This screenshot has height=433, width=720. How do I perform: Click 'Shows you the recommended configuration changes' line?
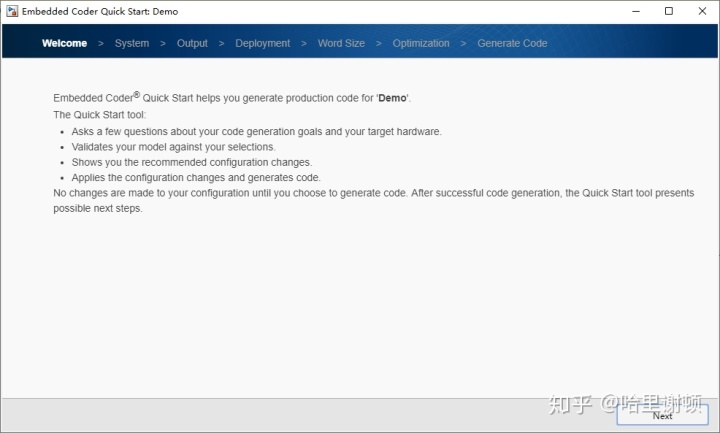tap(192, 162)
